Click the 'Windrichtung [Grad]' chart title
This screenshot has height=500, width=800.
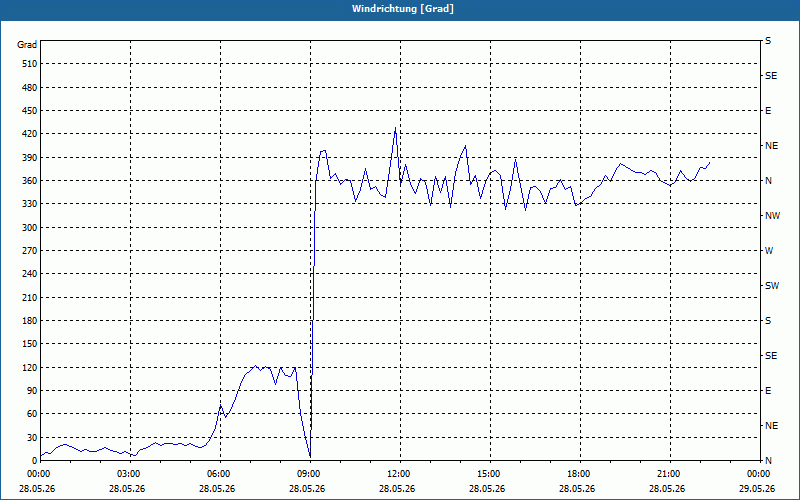pyautogui.click(x=403, y=9)
